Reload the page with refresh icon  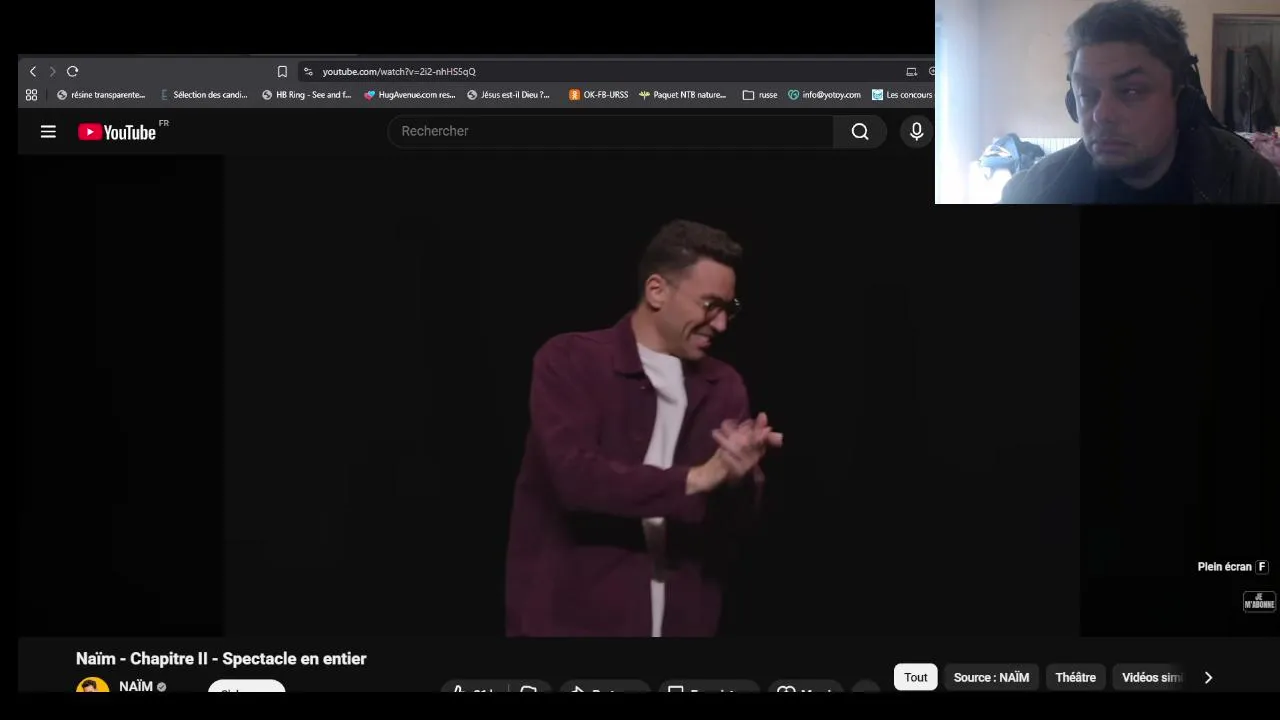pyautogui.click(x=72, y=71)
